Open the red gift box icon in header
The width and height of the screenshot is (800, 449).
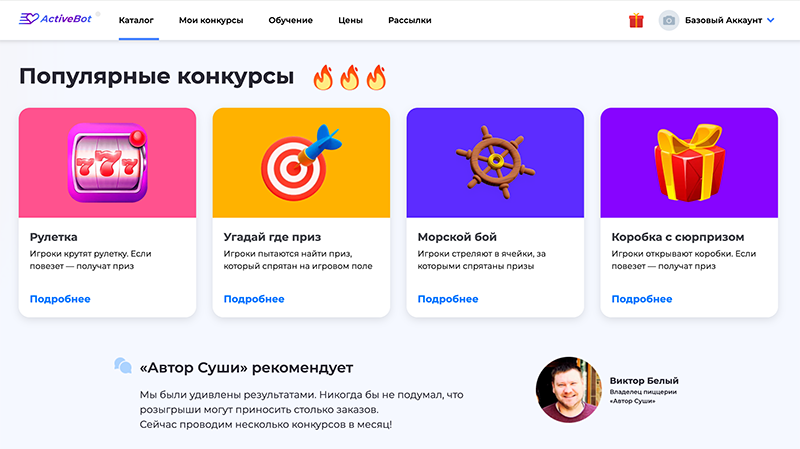click(636, 20)
